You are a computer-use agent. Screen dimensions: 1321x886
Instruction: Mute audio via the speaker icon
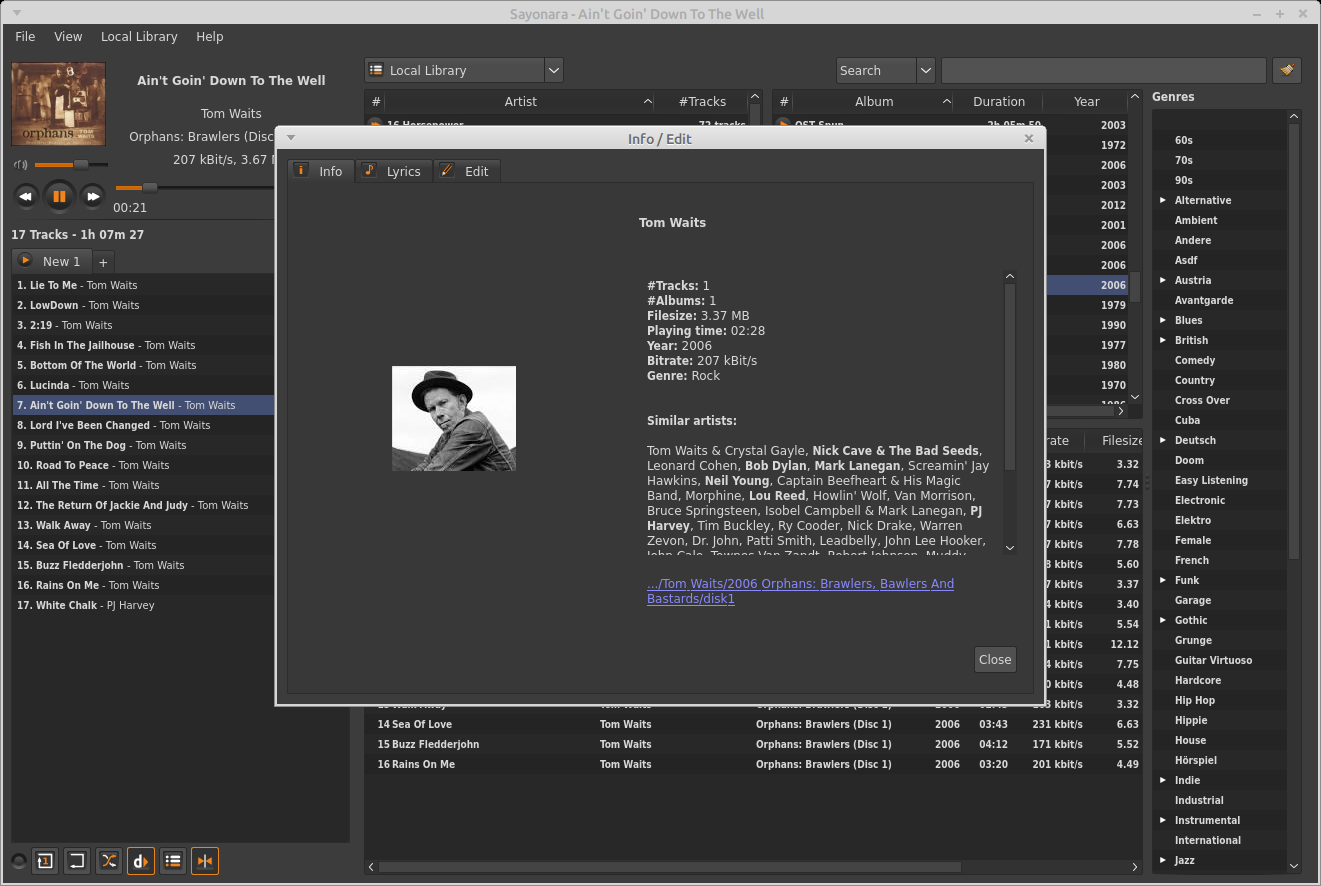(20, 164)
